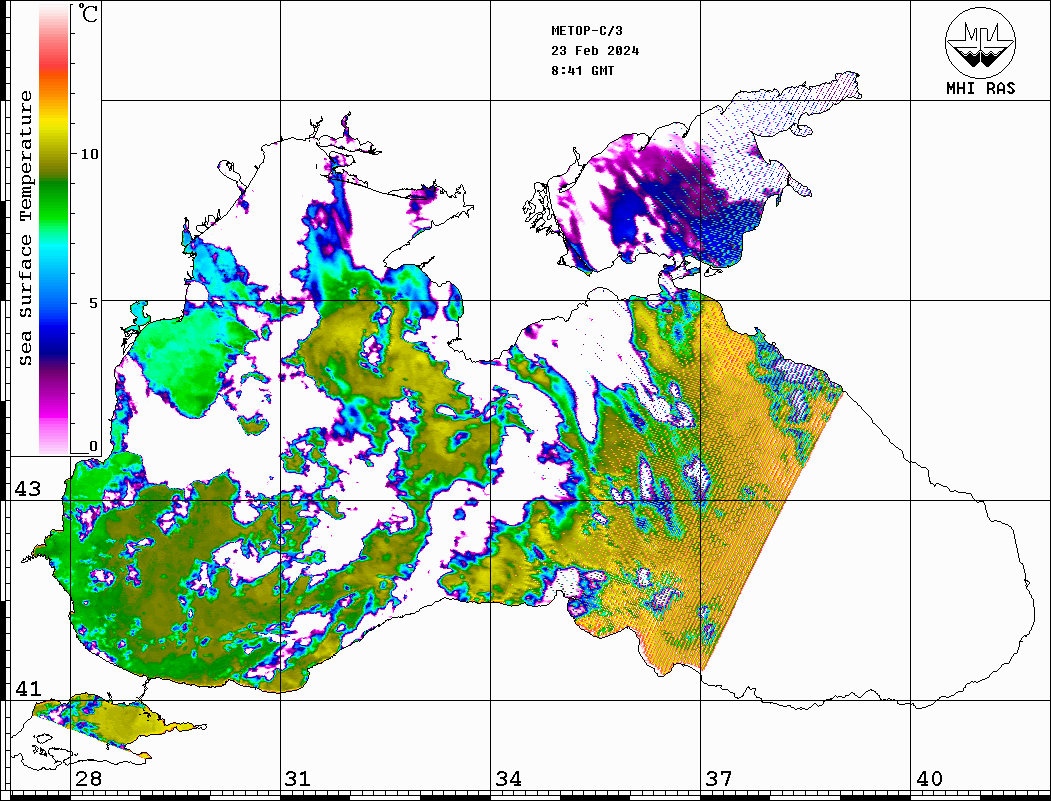Click longitude label '34'
The image size is (1051, 801).
click(509, 779)
